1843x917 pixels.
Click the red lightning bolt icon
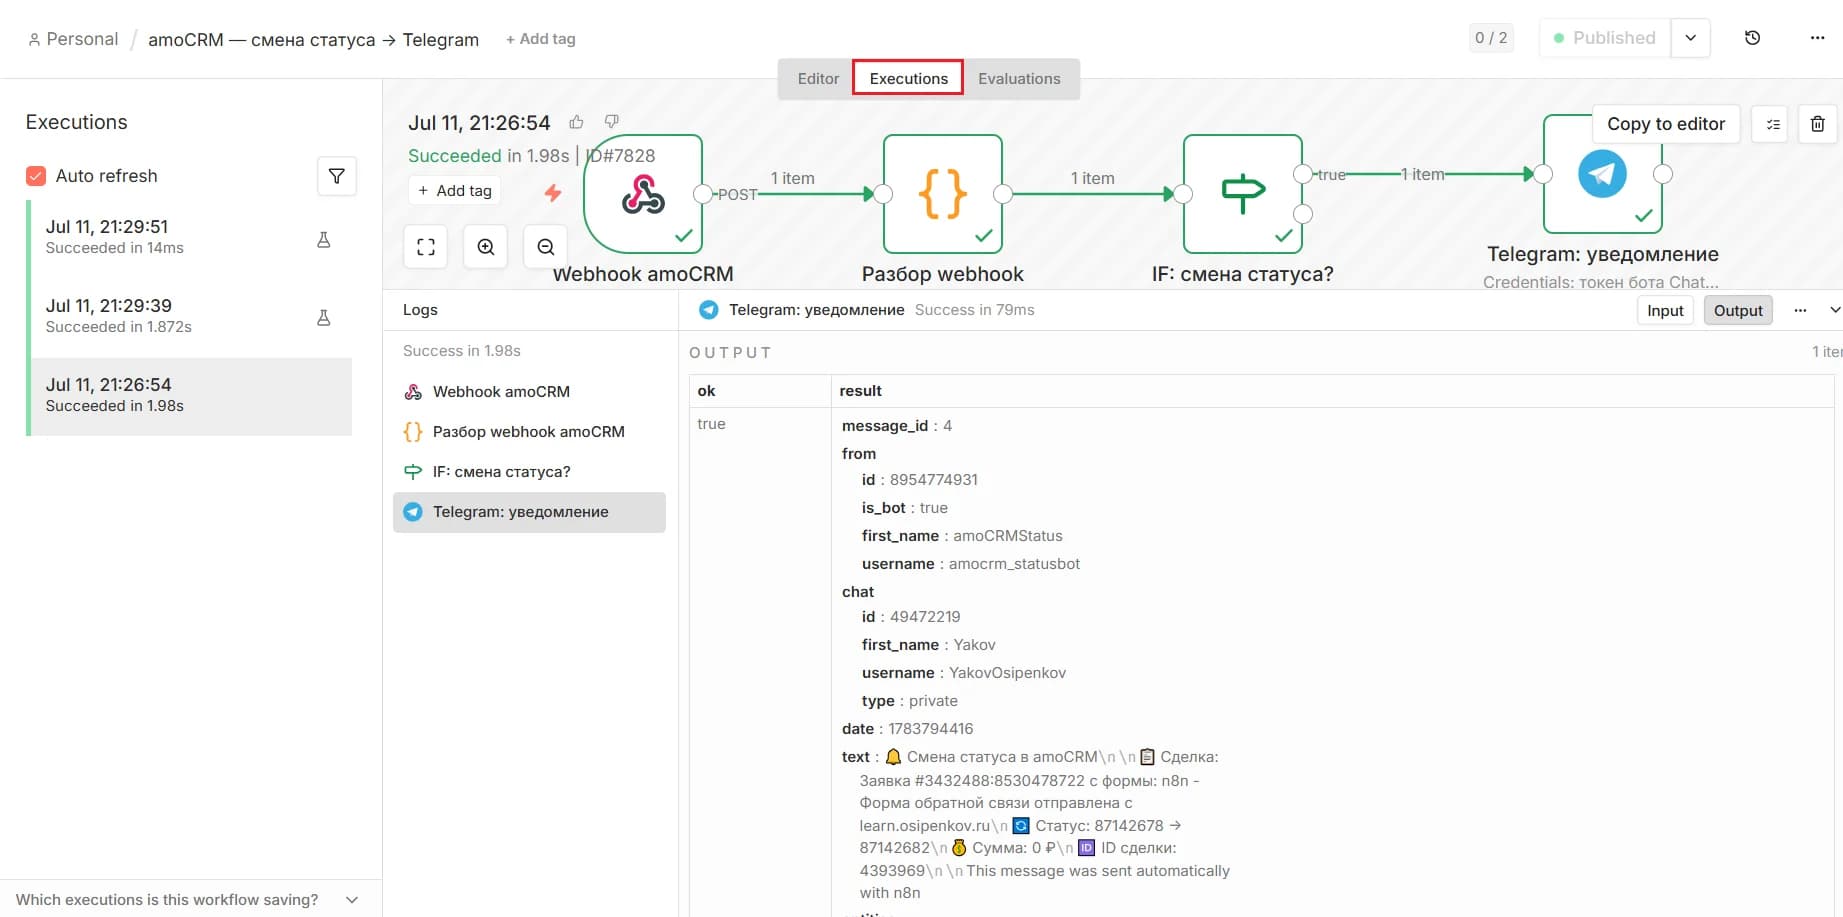[553, 192]
